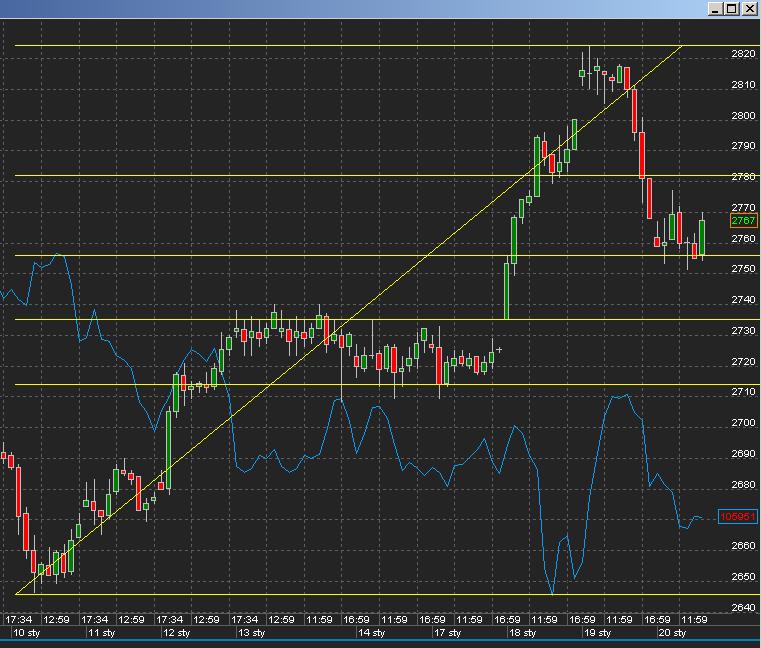
Task: Click the 13 sty date label
Action: pos(251,633)
